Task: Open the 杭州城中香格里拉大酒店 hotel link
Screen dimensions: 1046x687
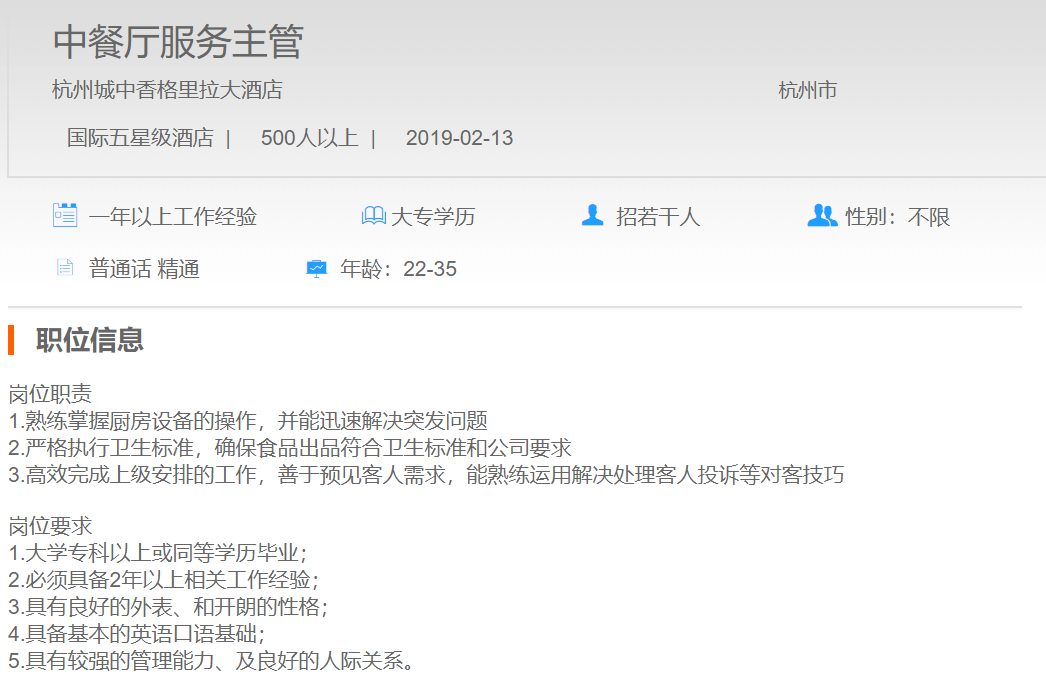Action: tap(167, 91)
